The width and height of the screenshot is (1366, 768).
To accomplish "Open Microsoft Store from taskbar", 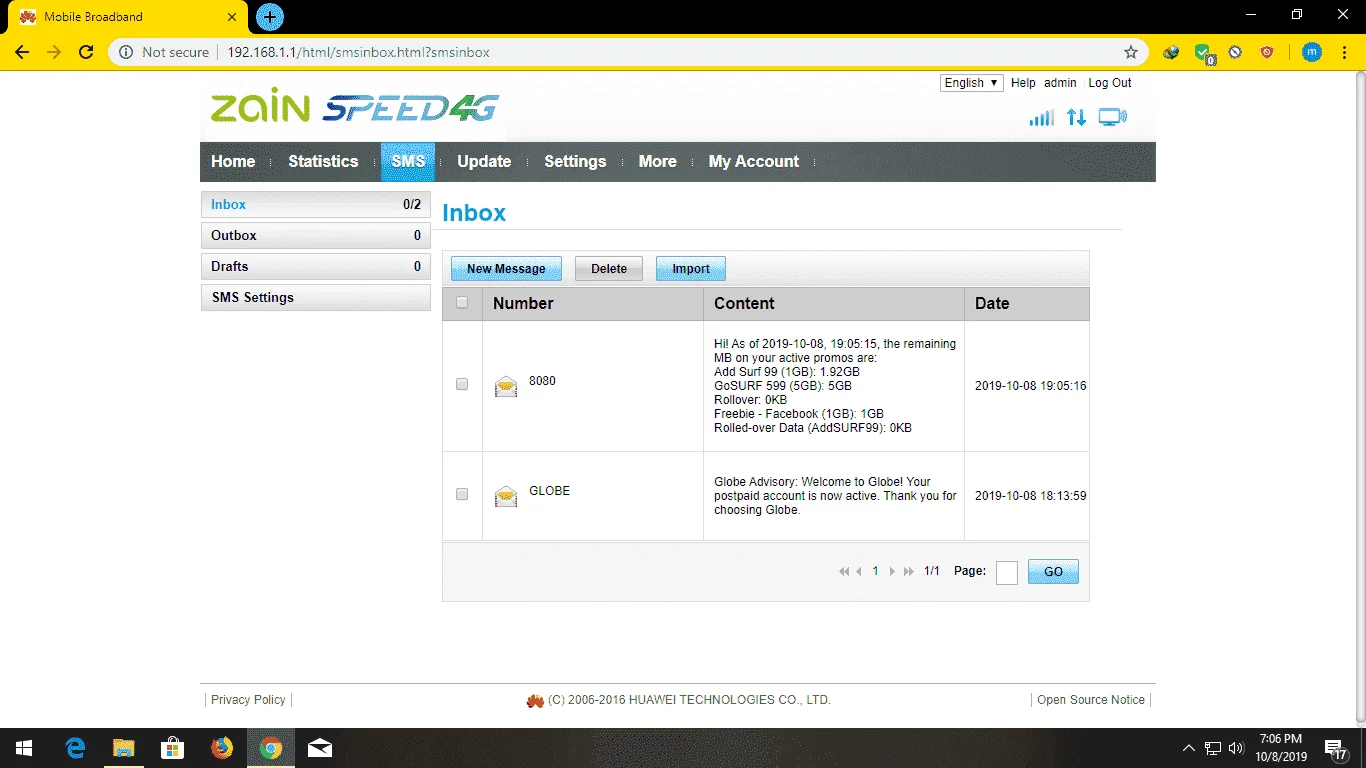I will (172, 748).
